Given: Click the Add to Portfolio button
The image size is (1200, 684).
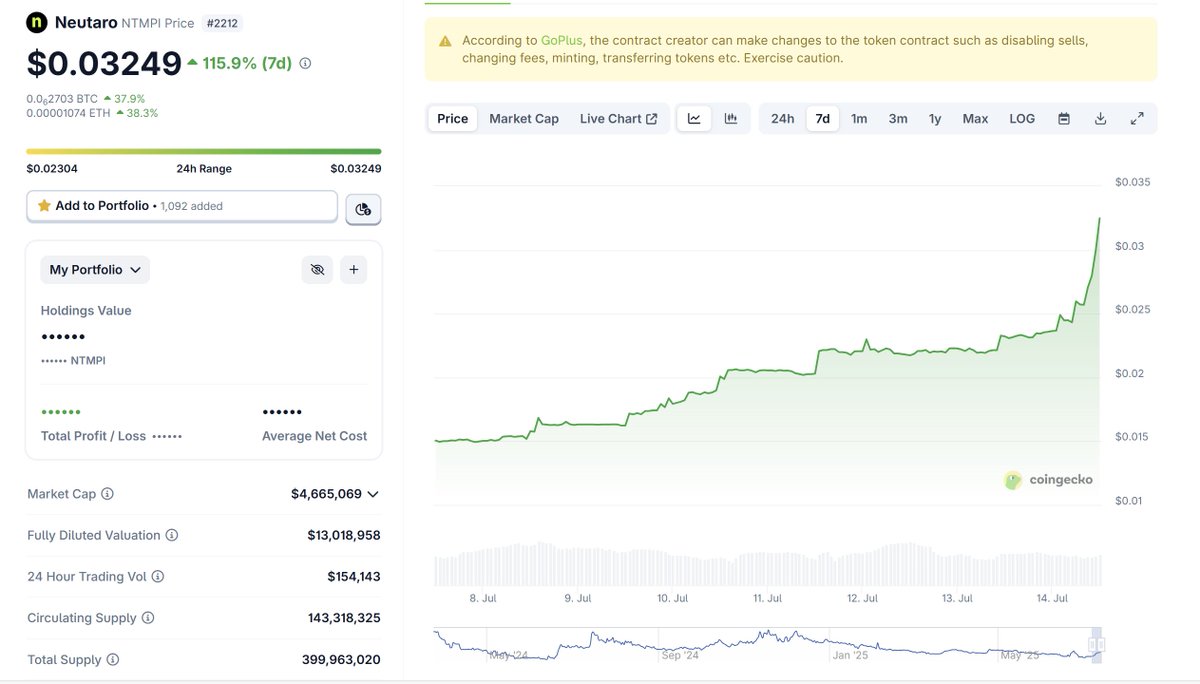Looking at the screenshot, I should (182, 206).
